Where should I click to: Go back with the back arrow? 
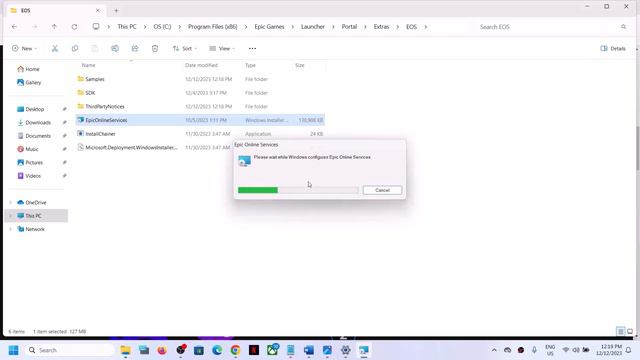point(14,27)
